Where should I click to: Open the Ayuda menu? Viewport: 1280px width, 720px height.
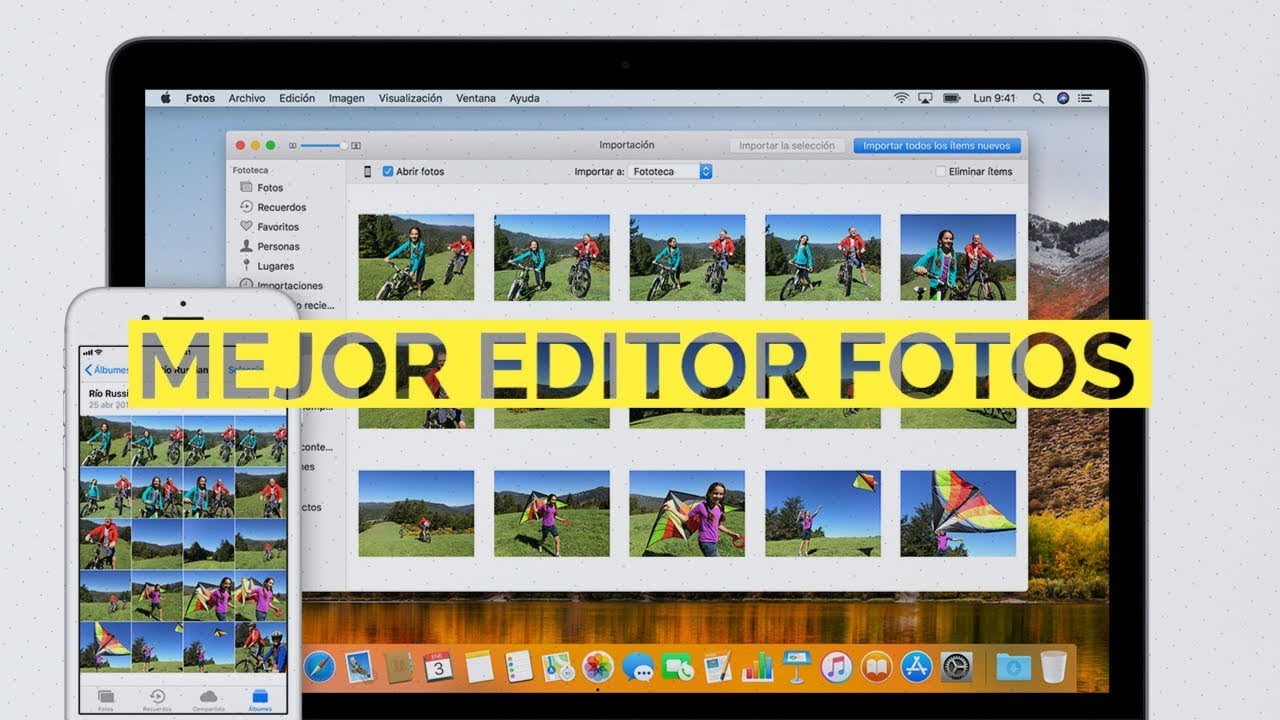pyautogui.click(x=525, y=98)
